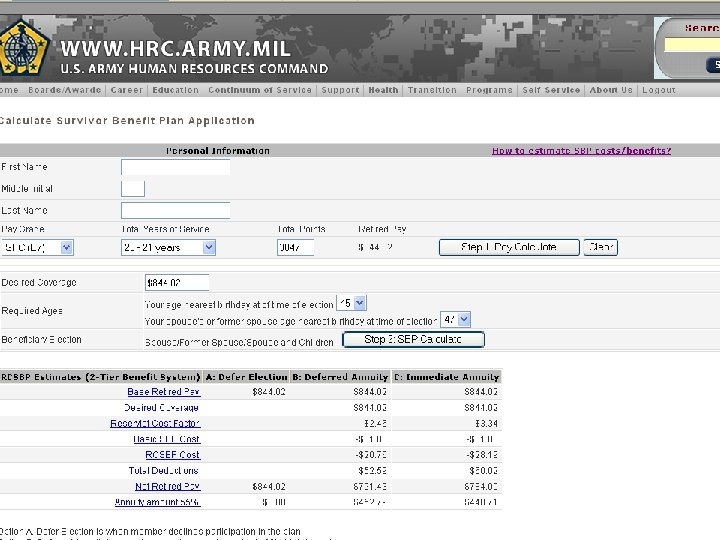Open How to estimate SBP costs/benefits link

[581, 151]
